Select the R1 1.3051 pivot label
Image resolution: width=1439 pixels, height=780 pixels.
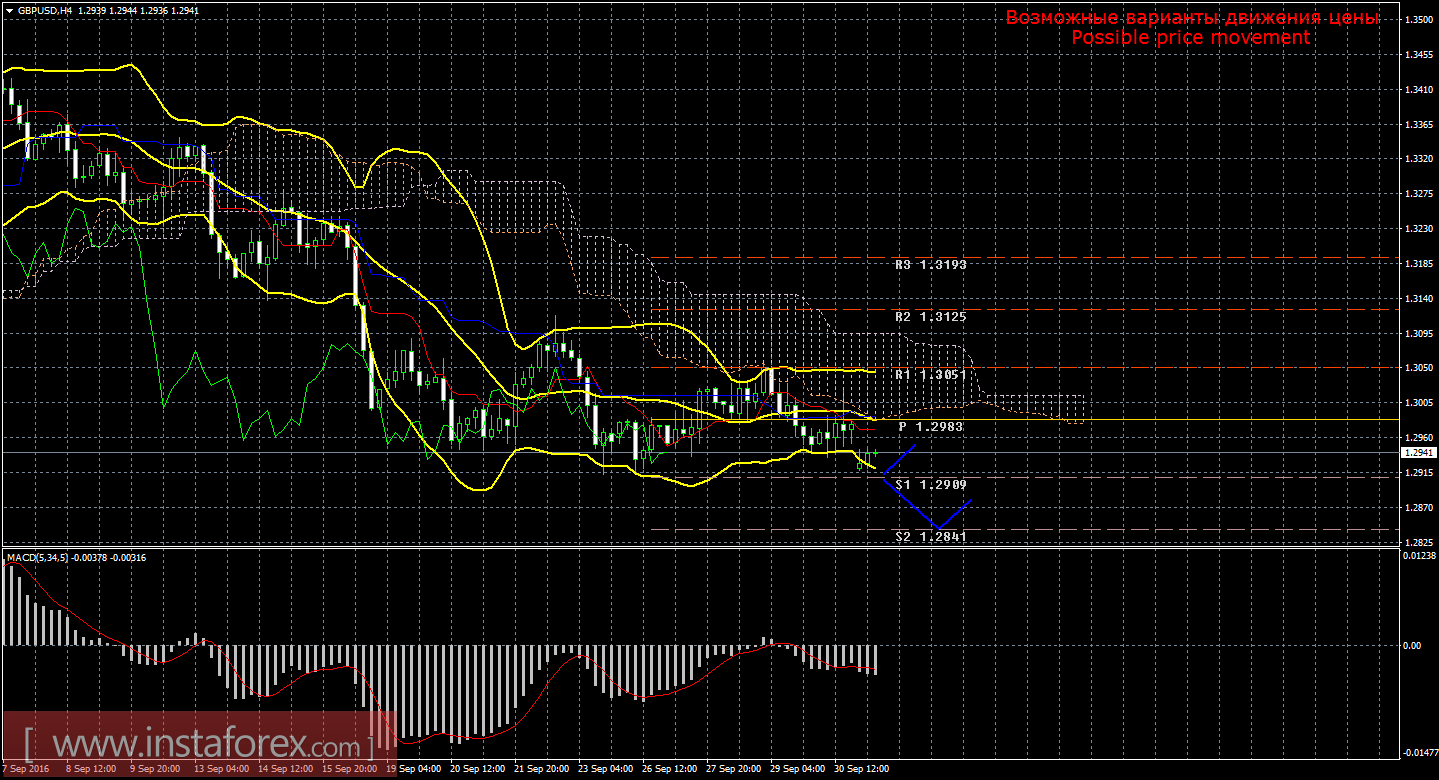(x=930, y=374)
